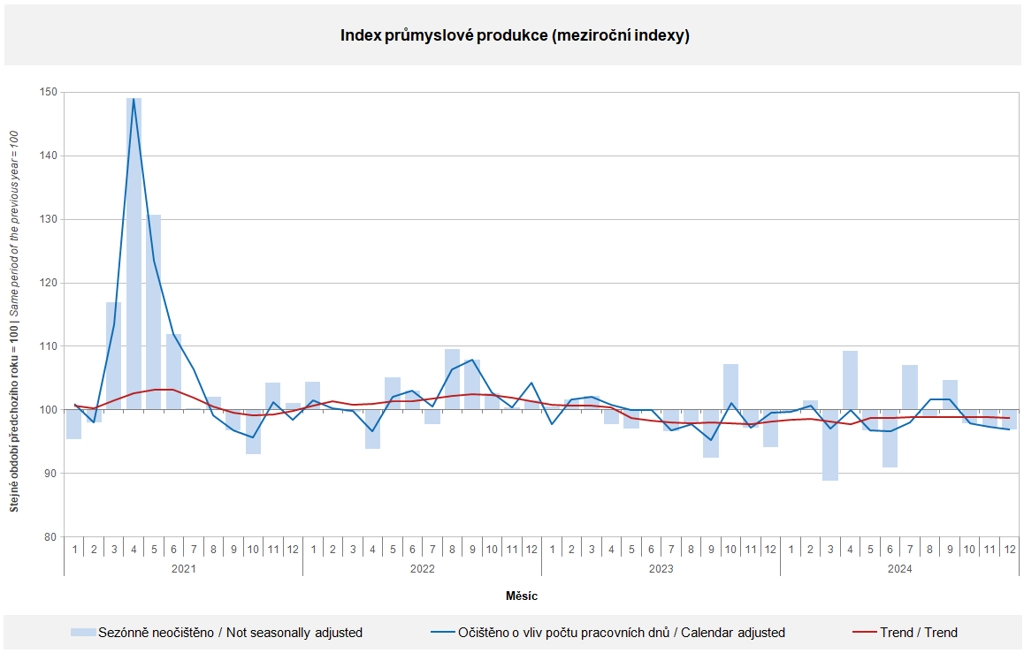Viewport: 1024px width, 653px height.
Task: Select the 2022 year label on axis
Action: (x=423, y=569)
